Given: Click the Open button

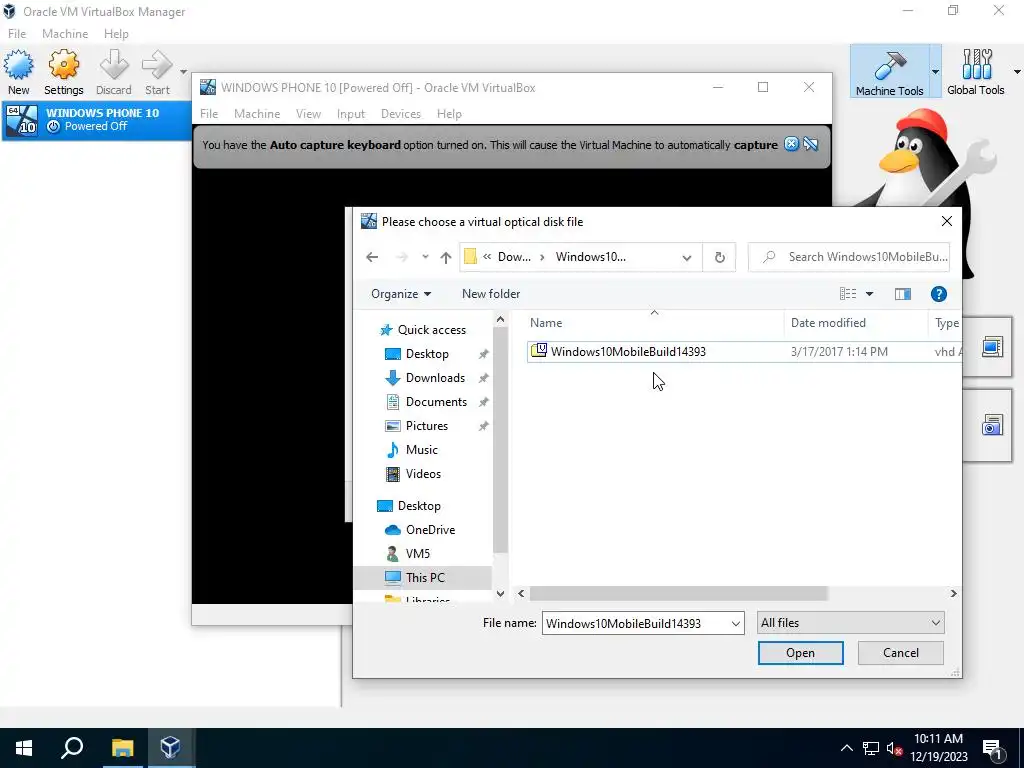Looking at the screenshot, I should point(800,653).
